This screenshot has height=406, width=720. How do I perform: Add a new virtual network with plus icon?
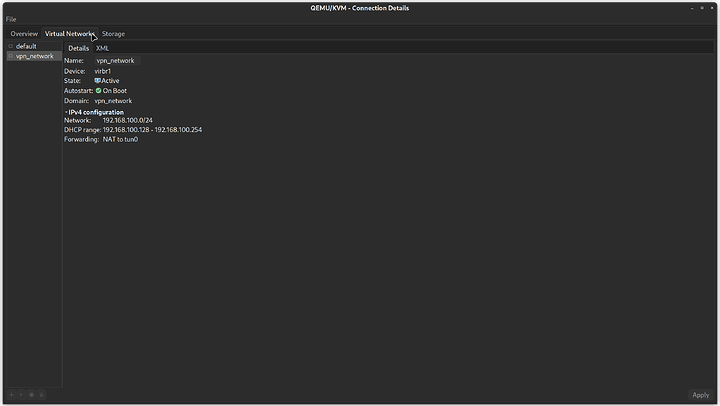(x=11, y=395)
